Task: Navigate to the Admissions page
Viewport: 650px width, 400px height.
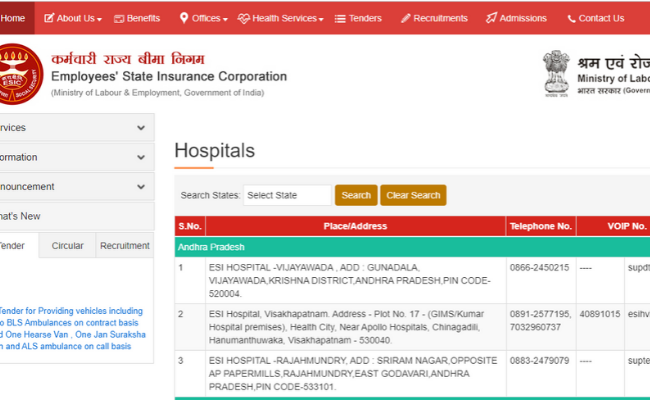Action: 516,18
